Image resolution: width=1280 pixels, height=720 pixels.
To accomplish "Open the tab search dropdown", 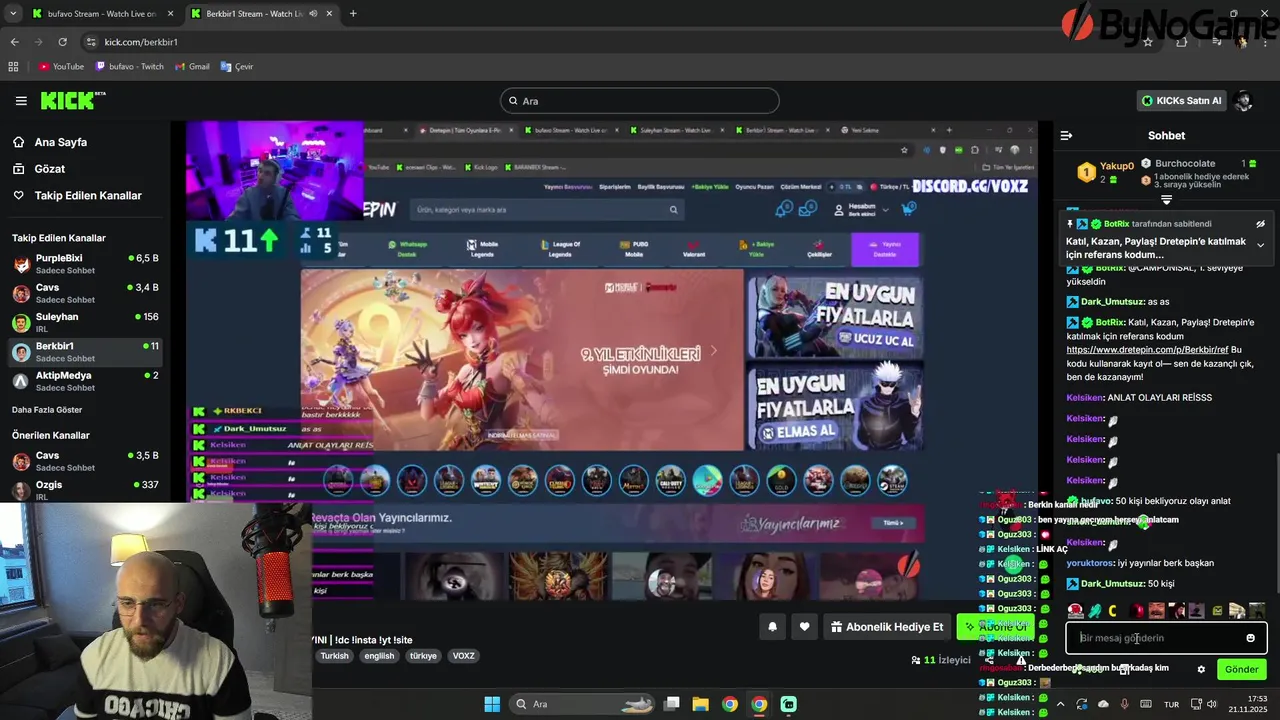I will (x=13, y=14).
